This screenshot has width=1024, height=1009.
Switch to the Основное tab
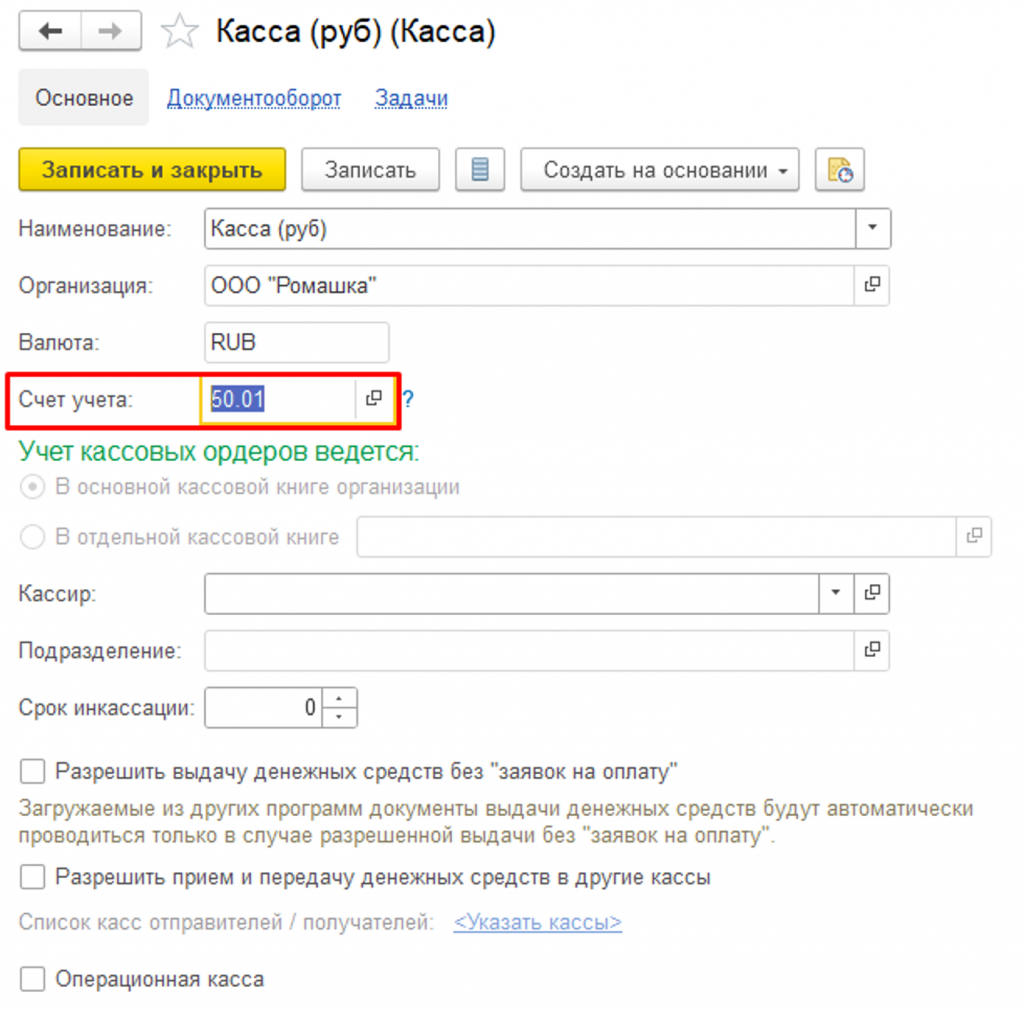pyautogui.click(x=84, y=97)
